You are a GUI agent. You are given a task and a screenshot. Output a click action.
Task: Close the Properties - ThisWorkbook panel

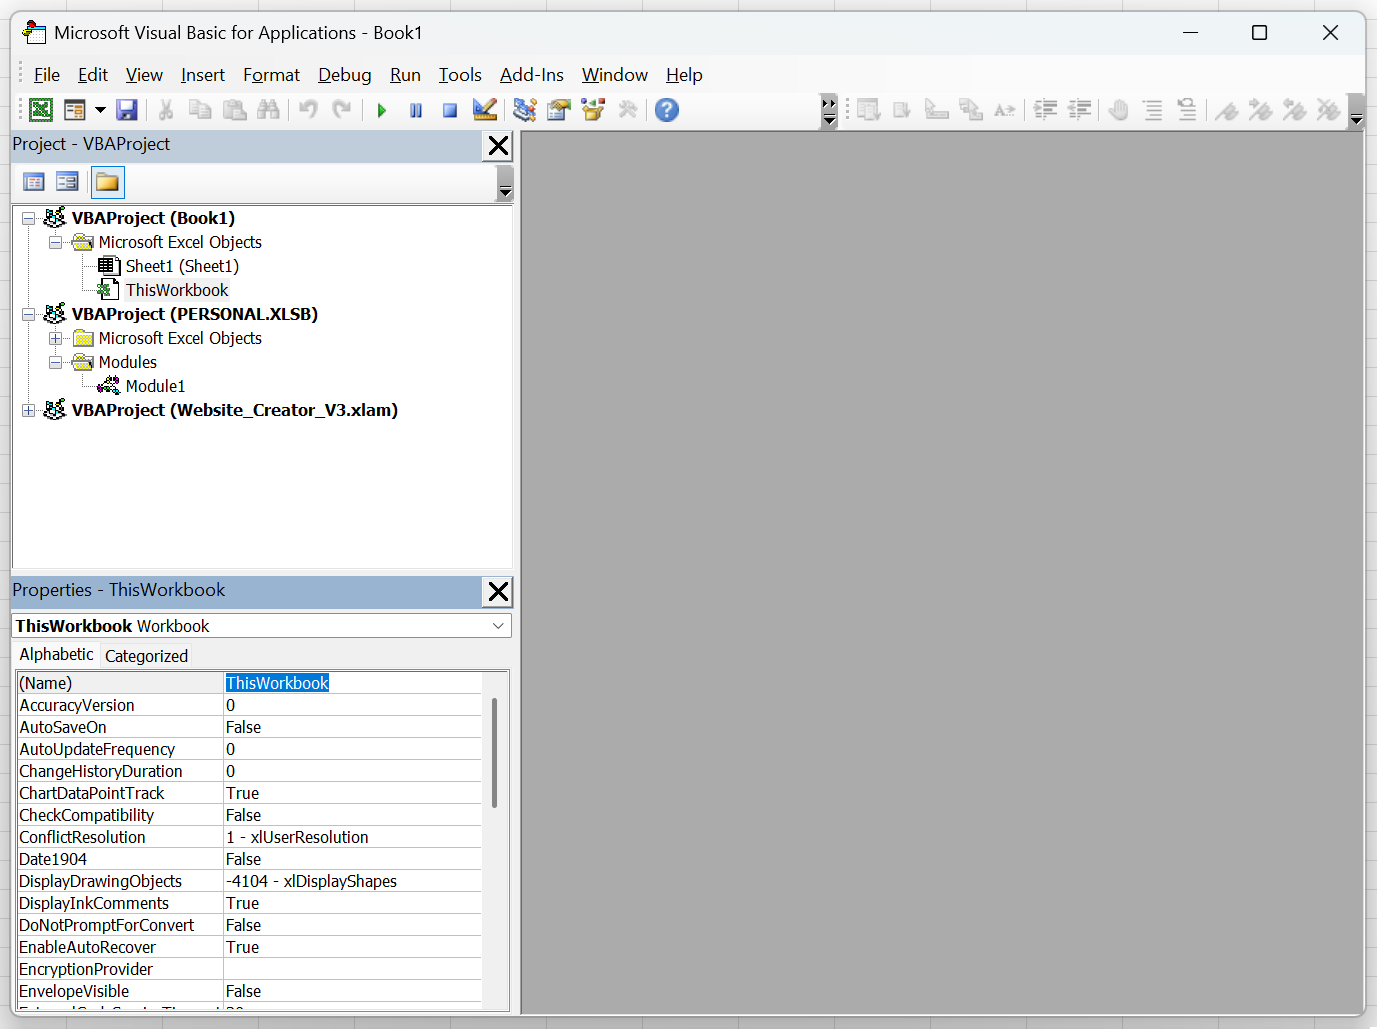(x=498, y=592)
